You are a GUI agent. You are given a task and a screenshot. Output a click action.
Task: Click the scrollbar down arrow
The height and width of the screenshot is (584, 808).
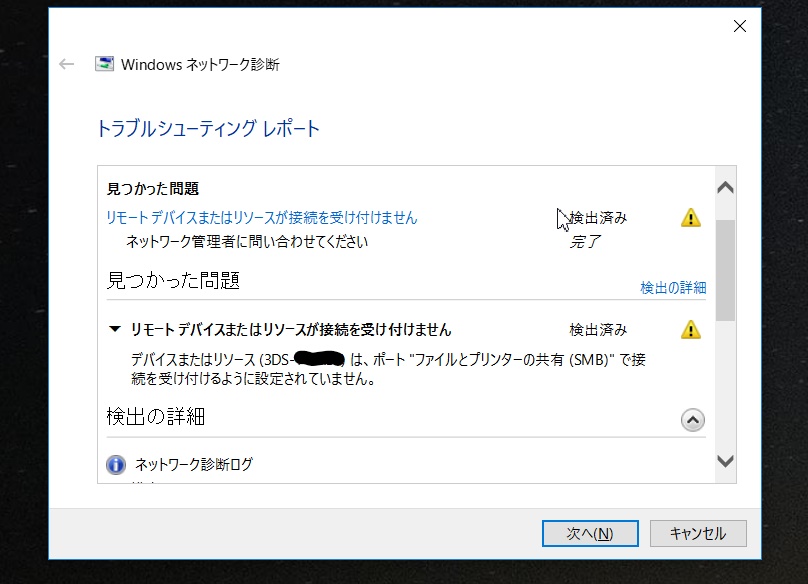click(726, 461)
